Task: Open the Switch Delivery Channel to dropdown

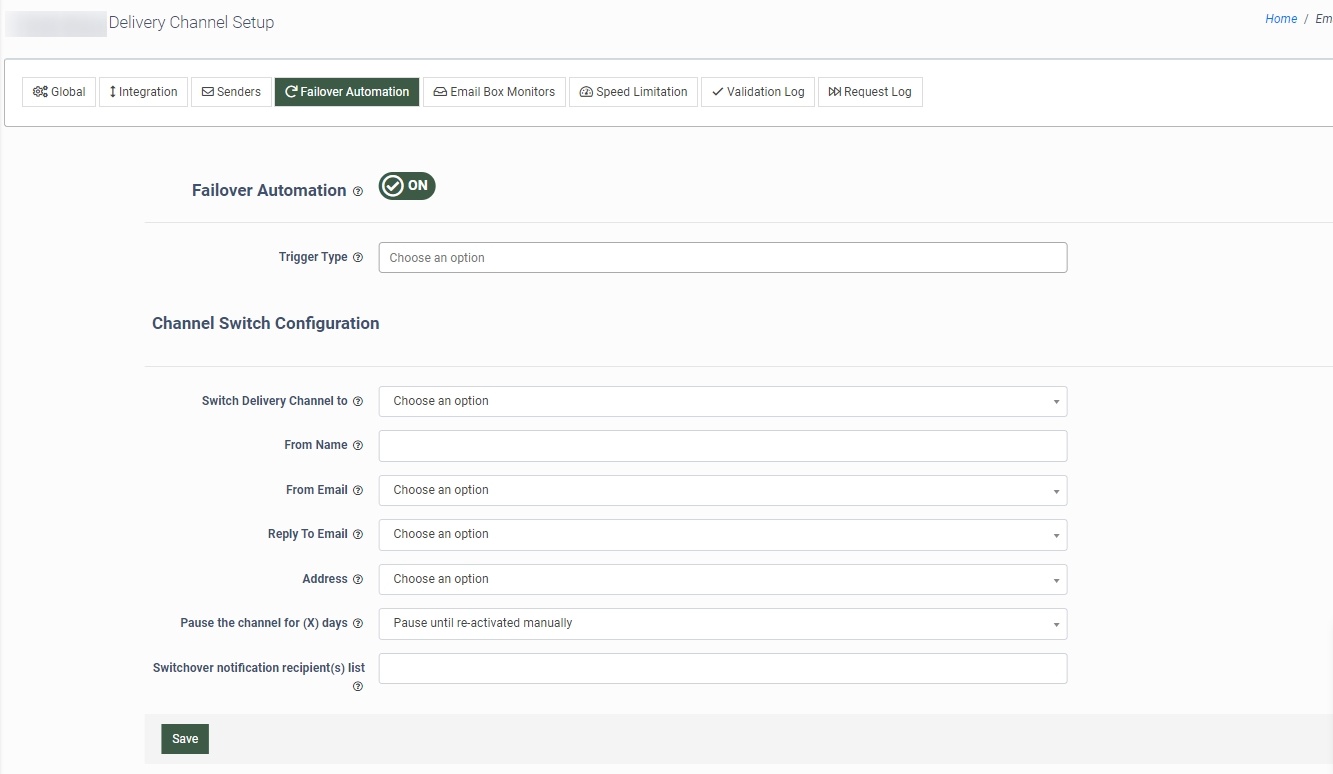Action: (722, 402)
